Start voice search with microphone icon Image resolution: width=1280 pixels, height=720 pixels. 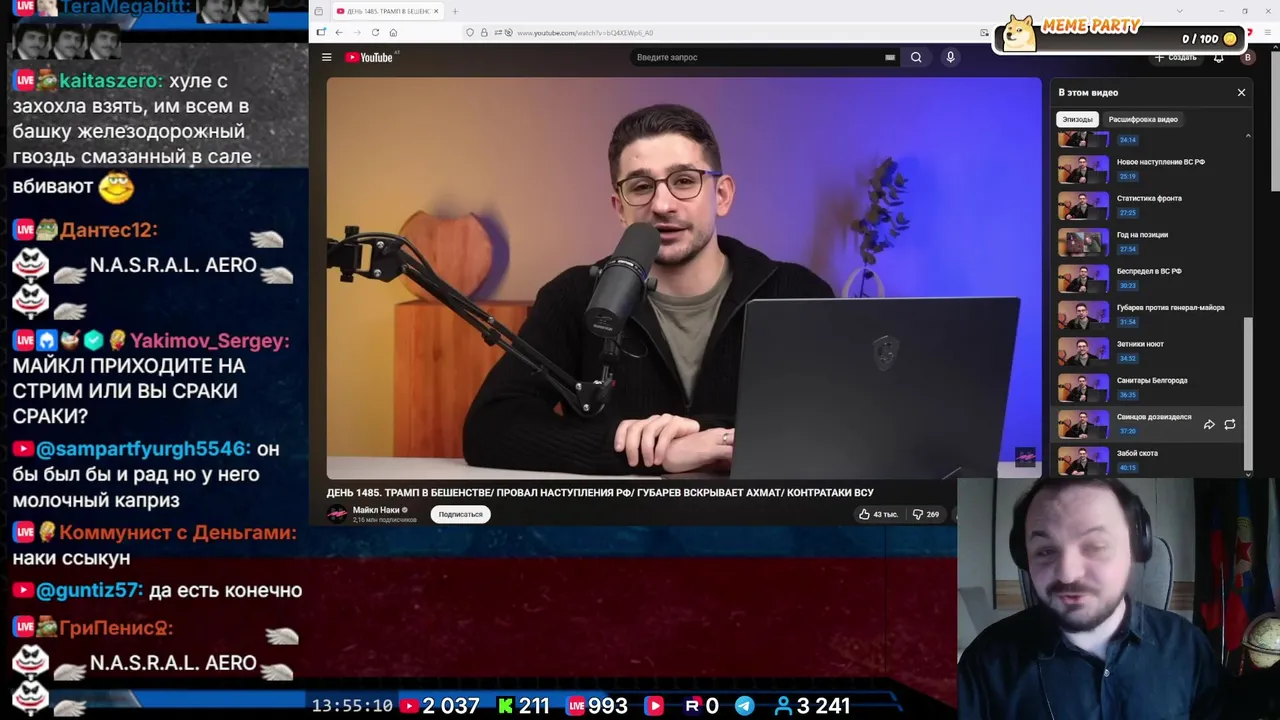click(951, 57)
